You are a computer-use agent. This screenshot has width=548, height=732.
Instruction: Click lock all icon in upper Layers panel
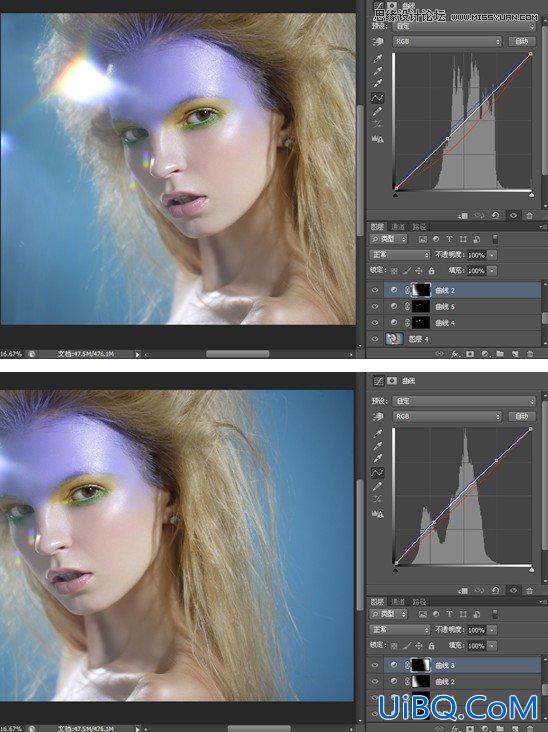(431, 271)
